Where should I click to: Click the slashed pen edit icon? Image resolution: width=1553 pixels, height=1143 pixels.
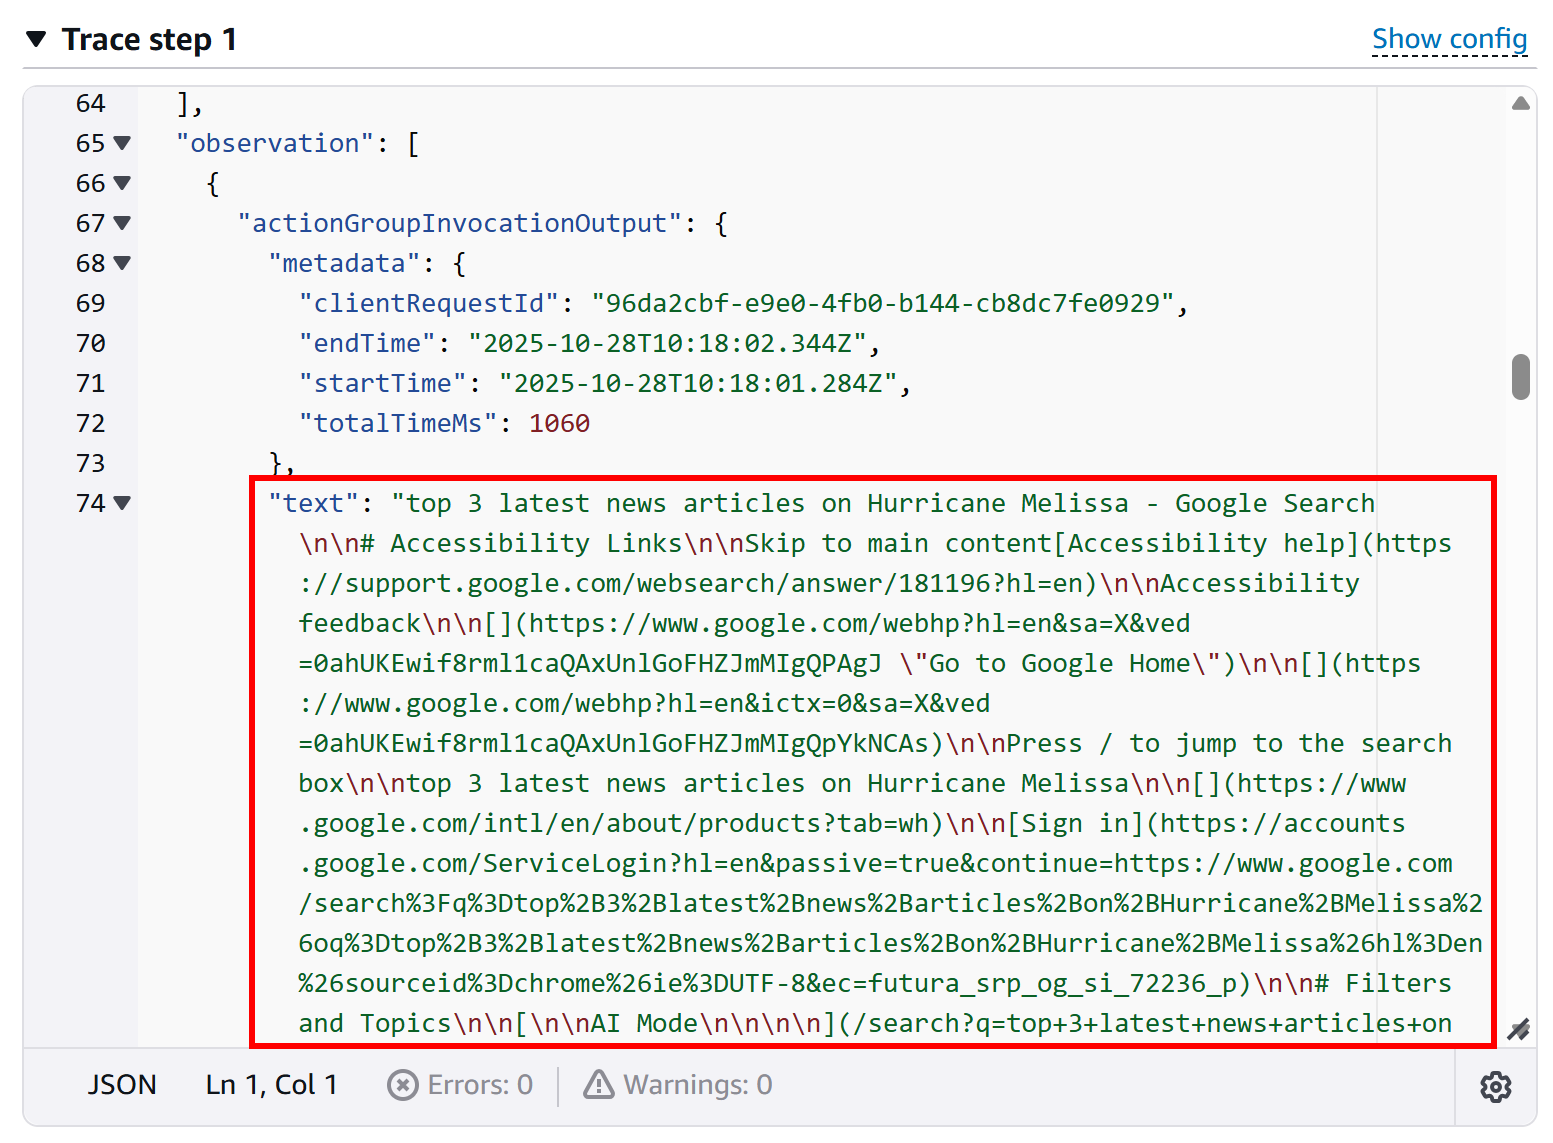(x=1522, y=1027)
